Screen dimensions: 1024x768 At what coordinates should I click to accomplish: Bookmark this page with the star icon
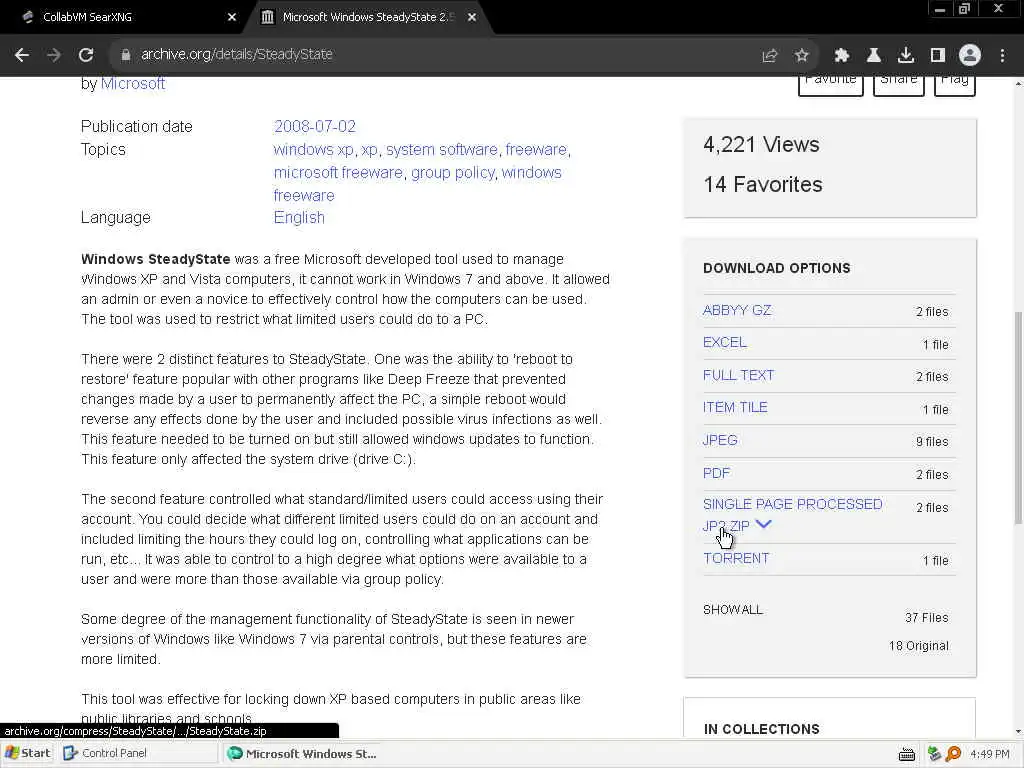click(x=801, y=56)
